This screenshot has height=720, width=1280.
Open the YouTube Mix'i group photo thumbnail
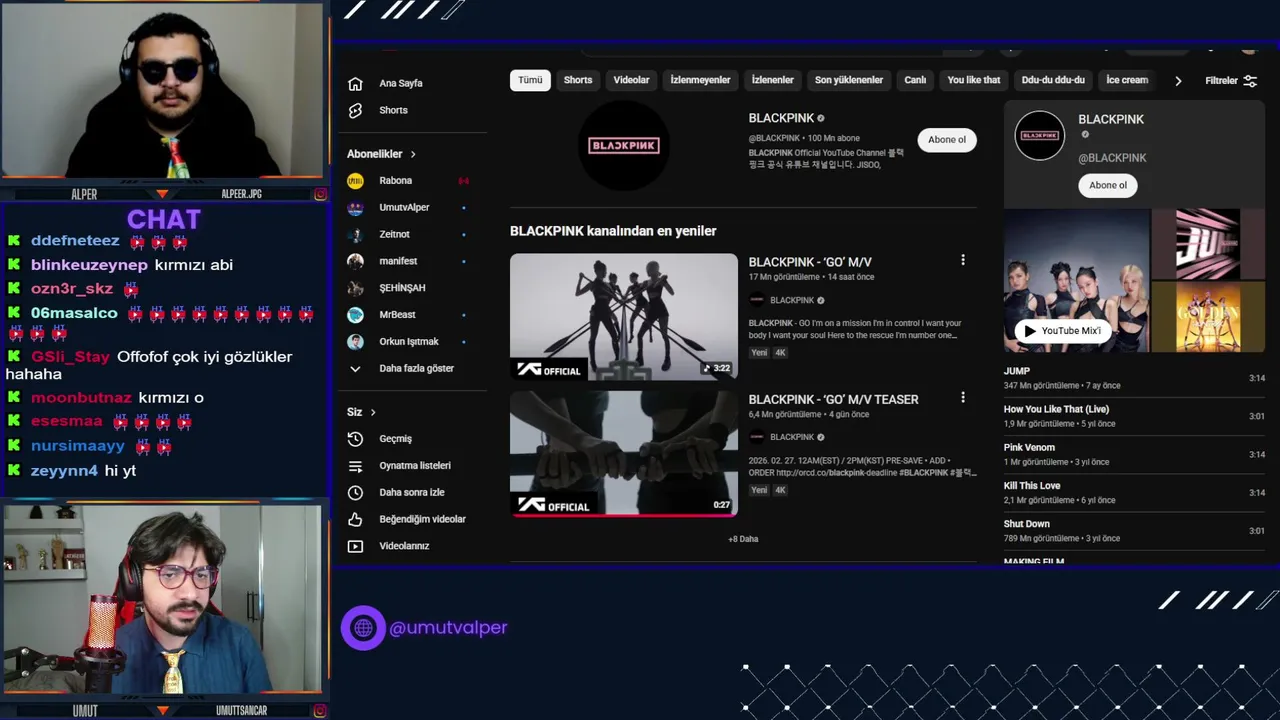click(1076, 281)
